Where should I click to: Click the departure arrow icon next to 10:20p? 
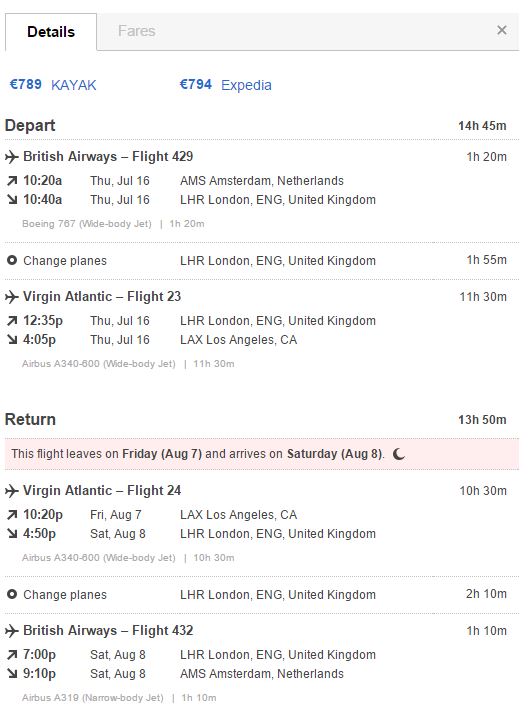(x=12, y=515)
